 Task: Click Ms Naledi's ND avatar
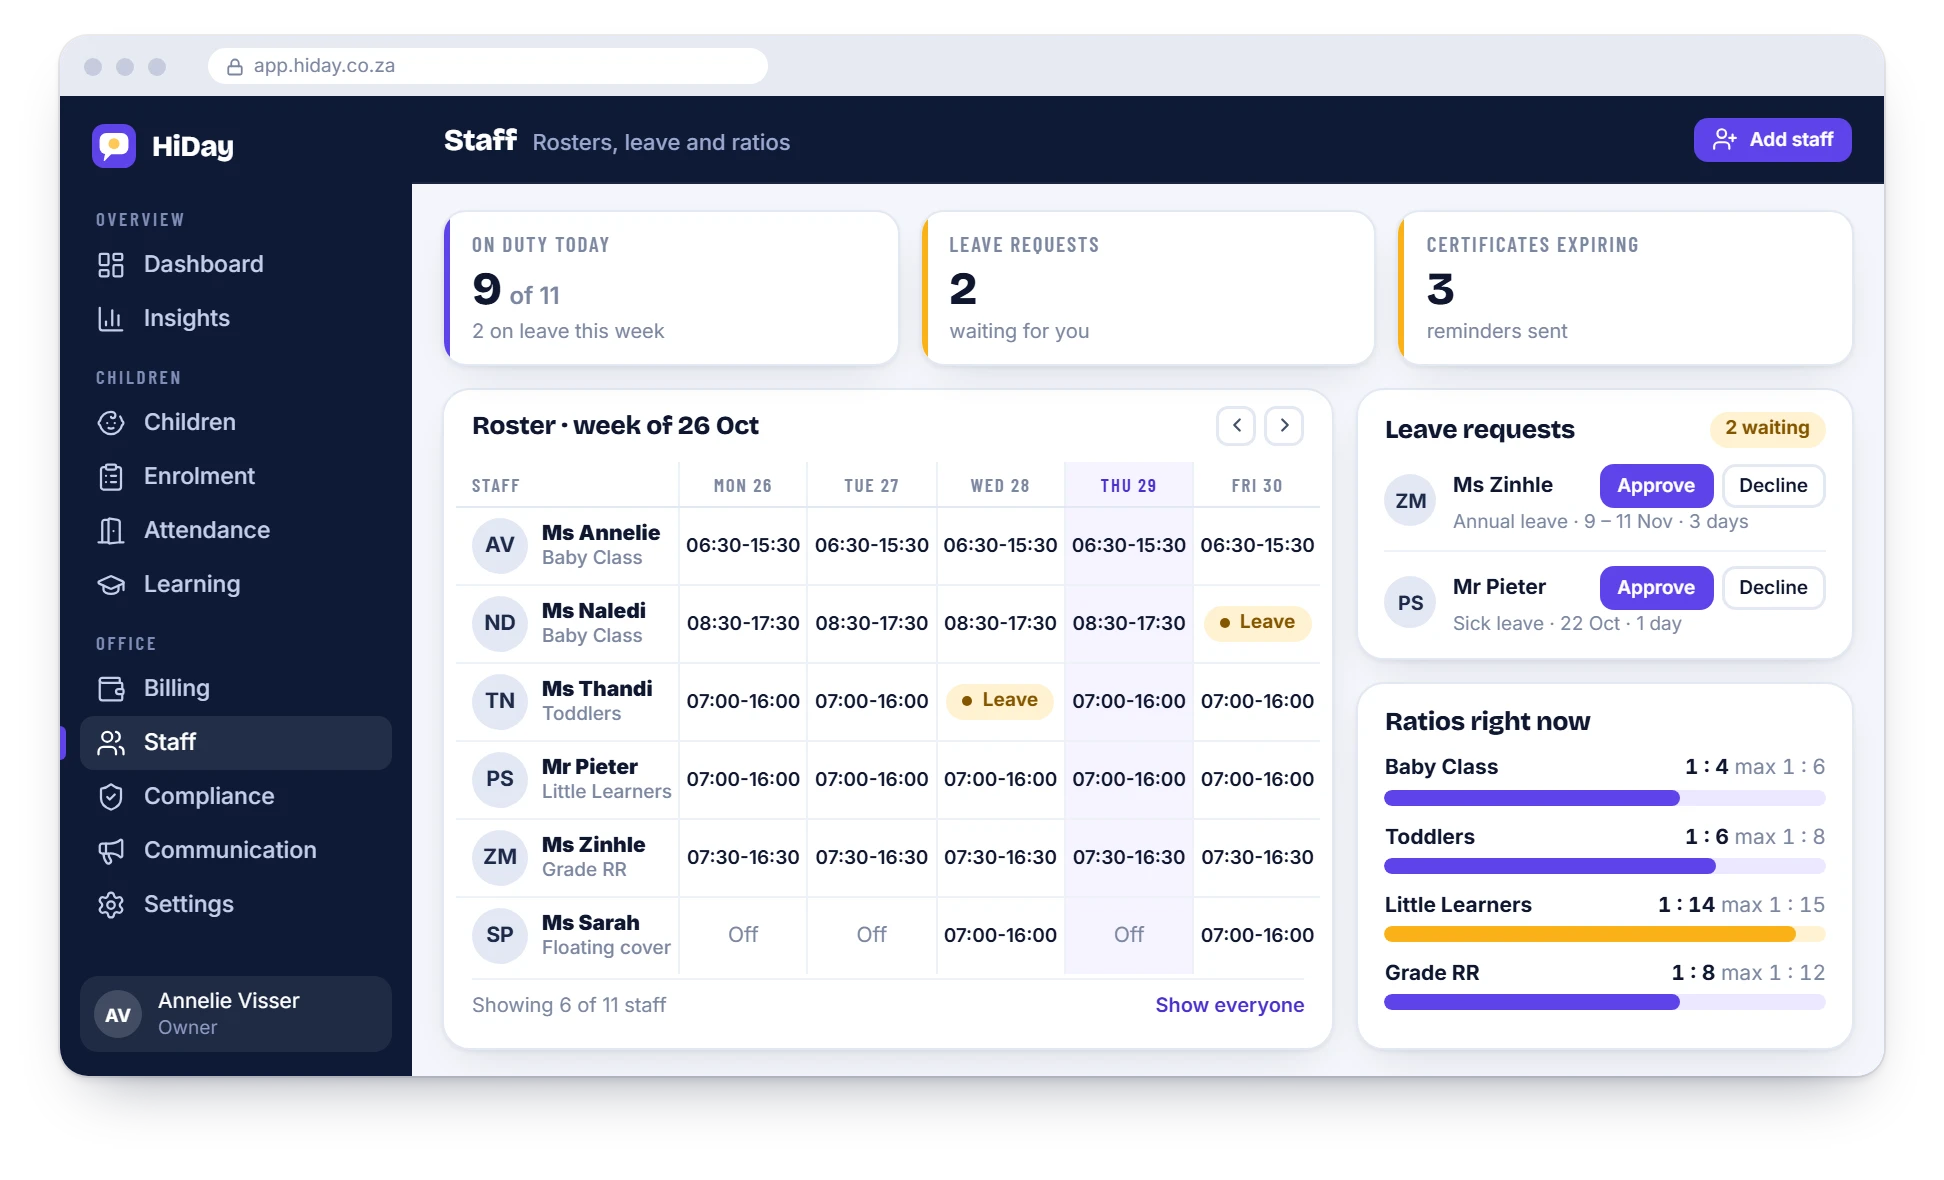tap(500, 623)
